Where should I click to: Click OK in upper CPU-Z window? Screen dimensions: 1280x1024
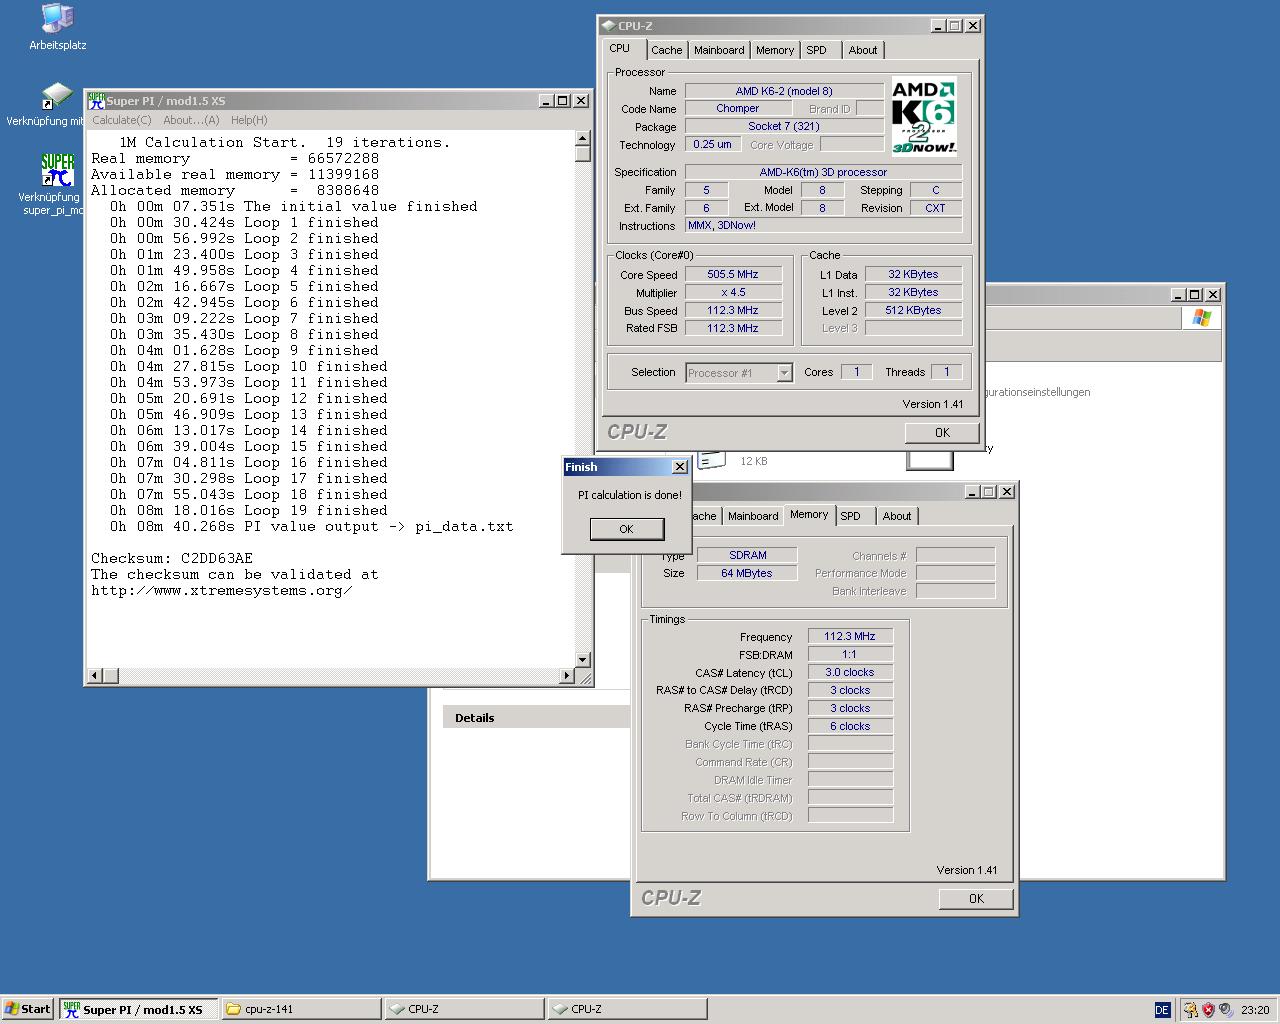(x=942, y=433)
